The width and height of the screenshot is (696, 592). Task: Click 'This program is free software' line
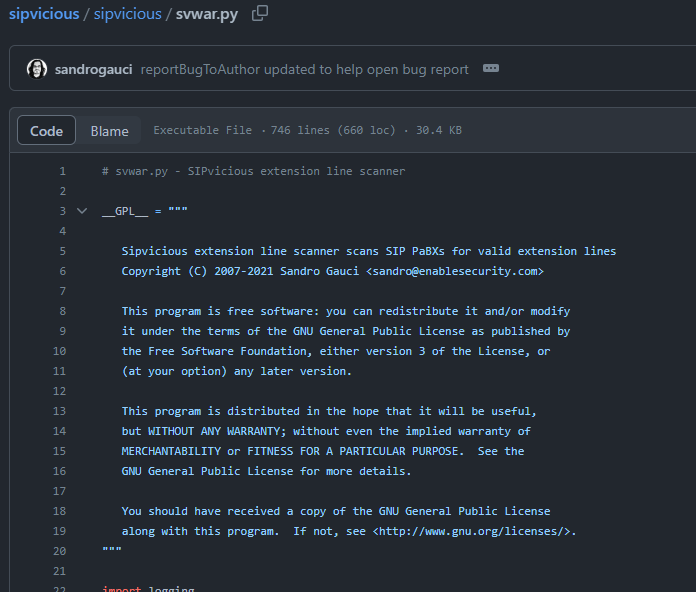[346, 311]
